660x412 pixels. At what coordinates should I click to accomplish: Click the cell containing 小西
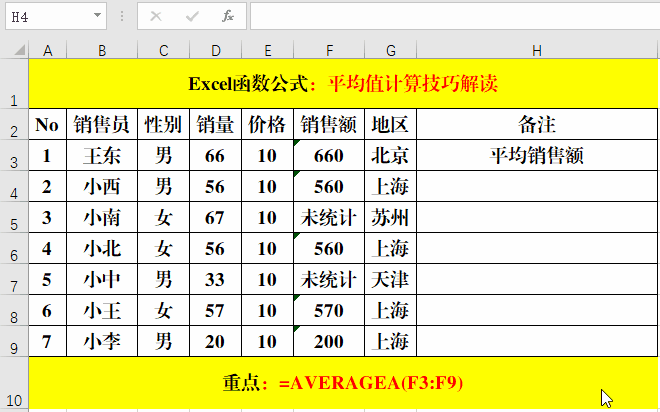click(102, 186)
